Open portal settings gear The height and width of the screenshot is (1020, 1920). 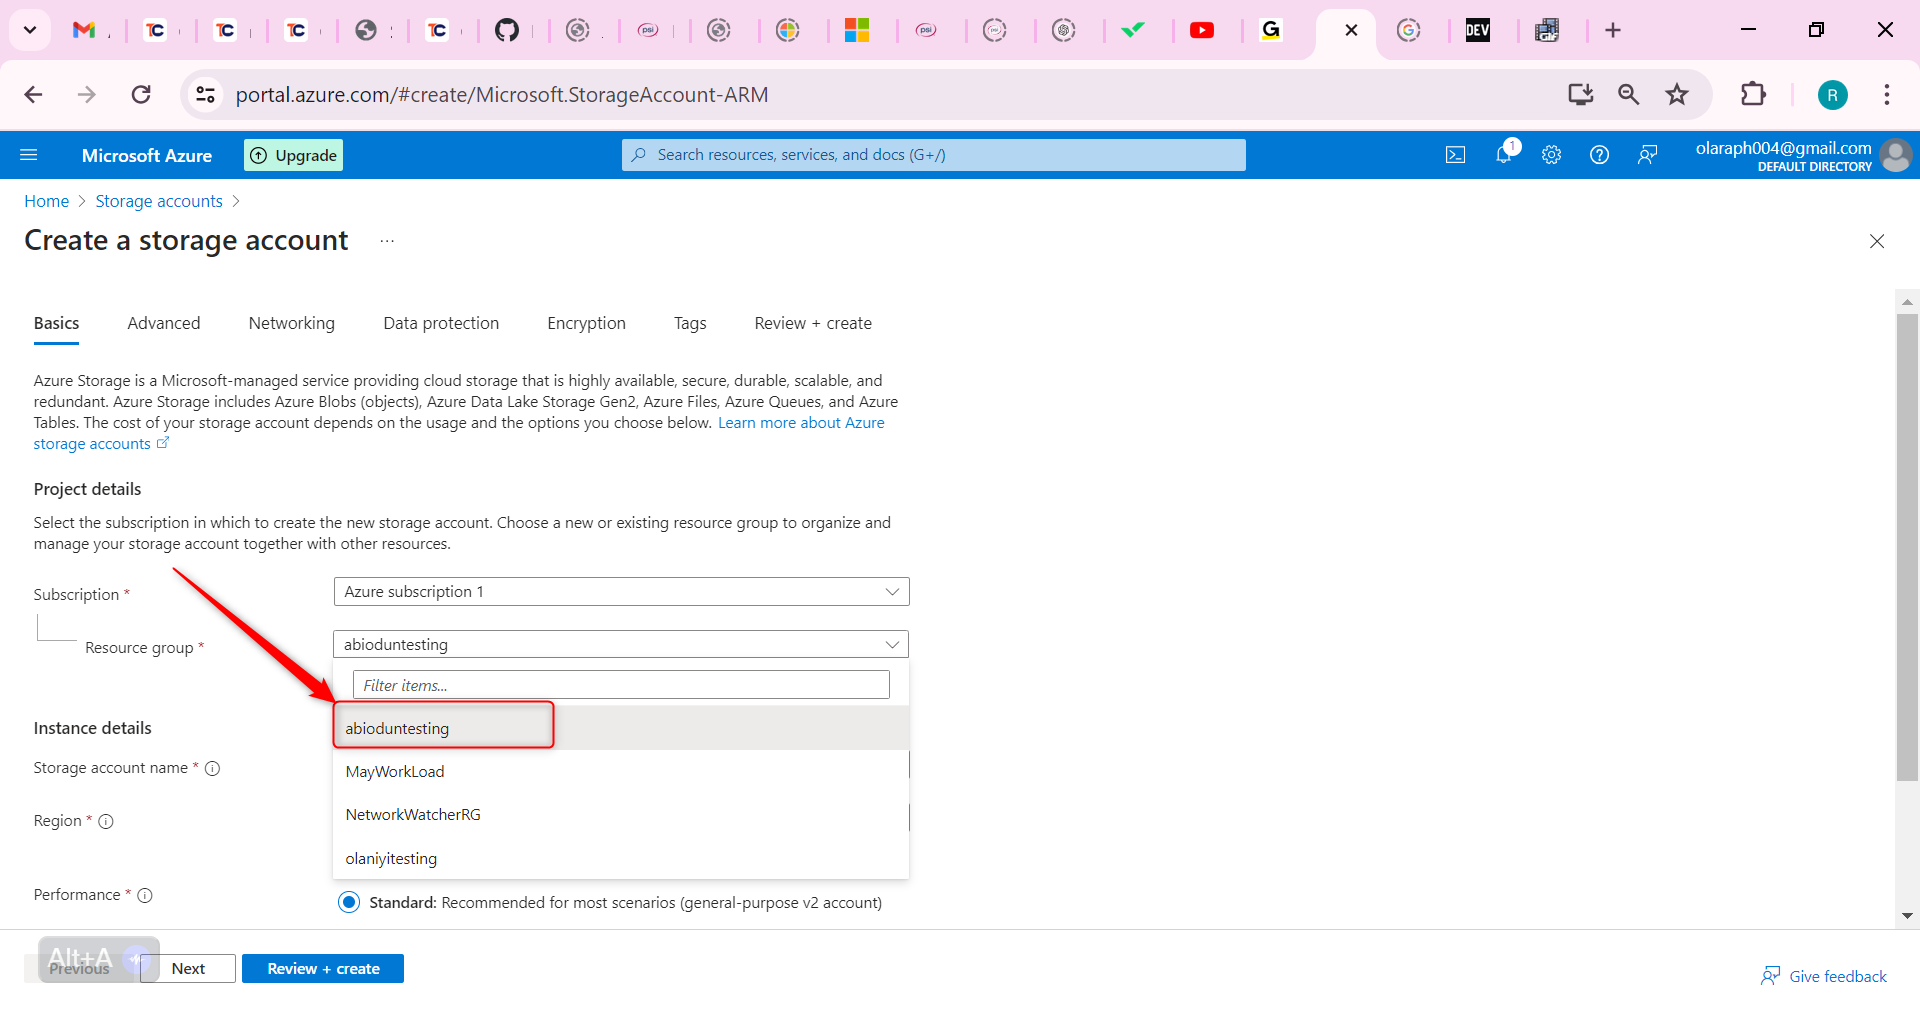tap(1551, 154)
